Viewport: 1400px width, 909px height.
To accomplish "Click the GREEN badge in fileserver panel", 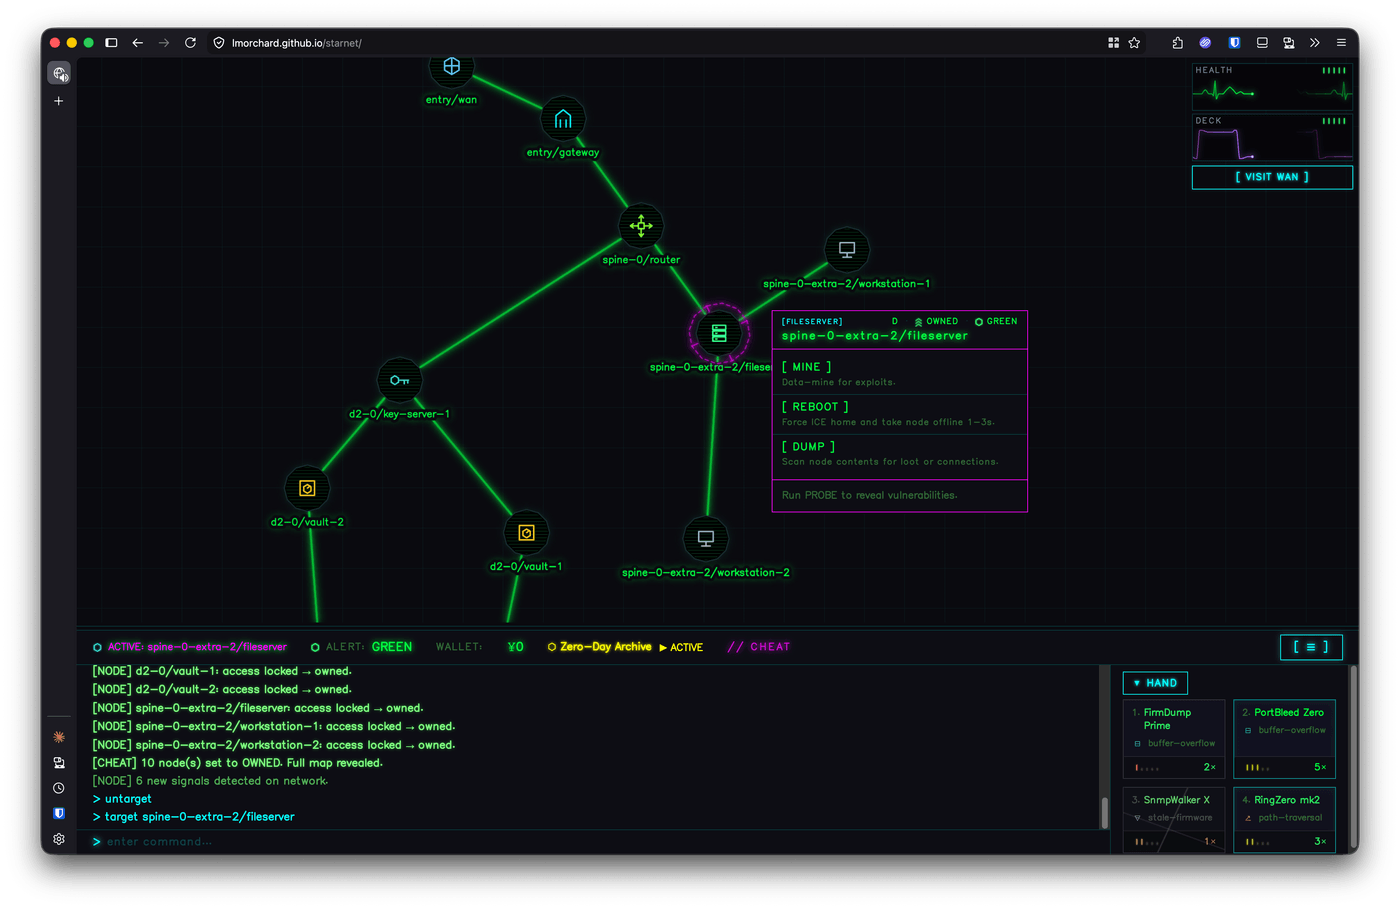I will pyautogui.click(x=996, y=321).
